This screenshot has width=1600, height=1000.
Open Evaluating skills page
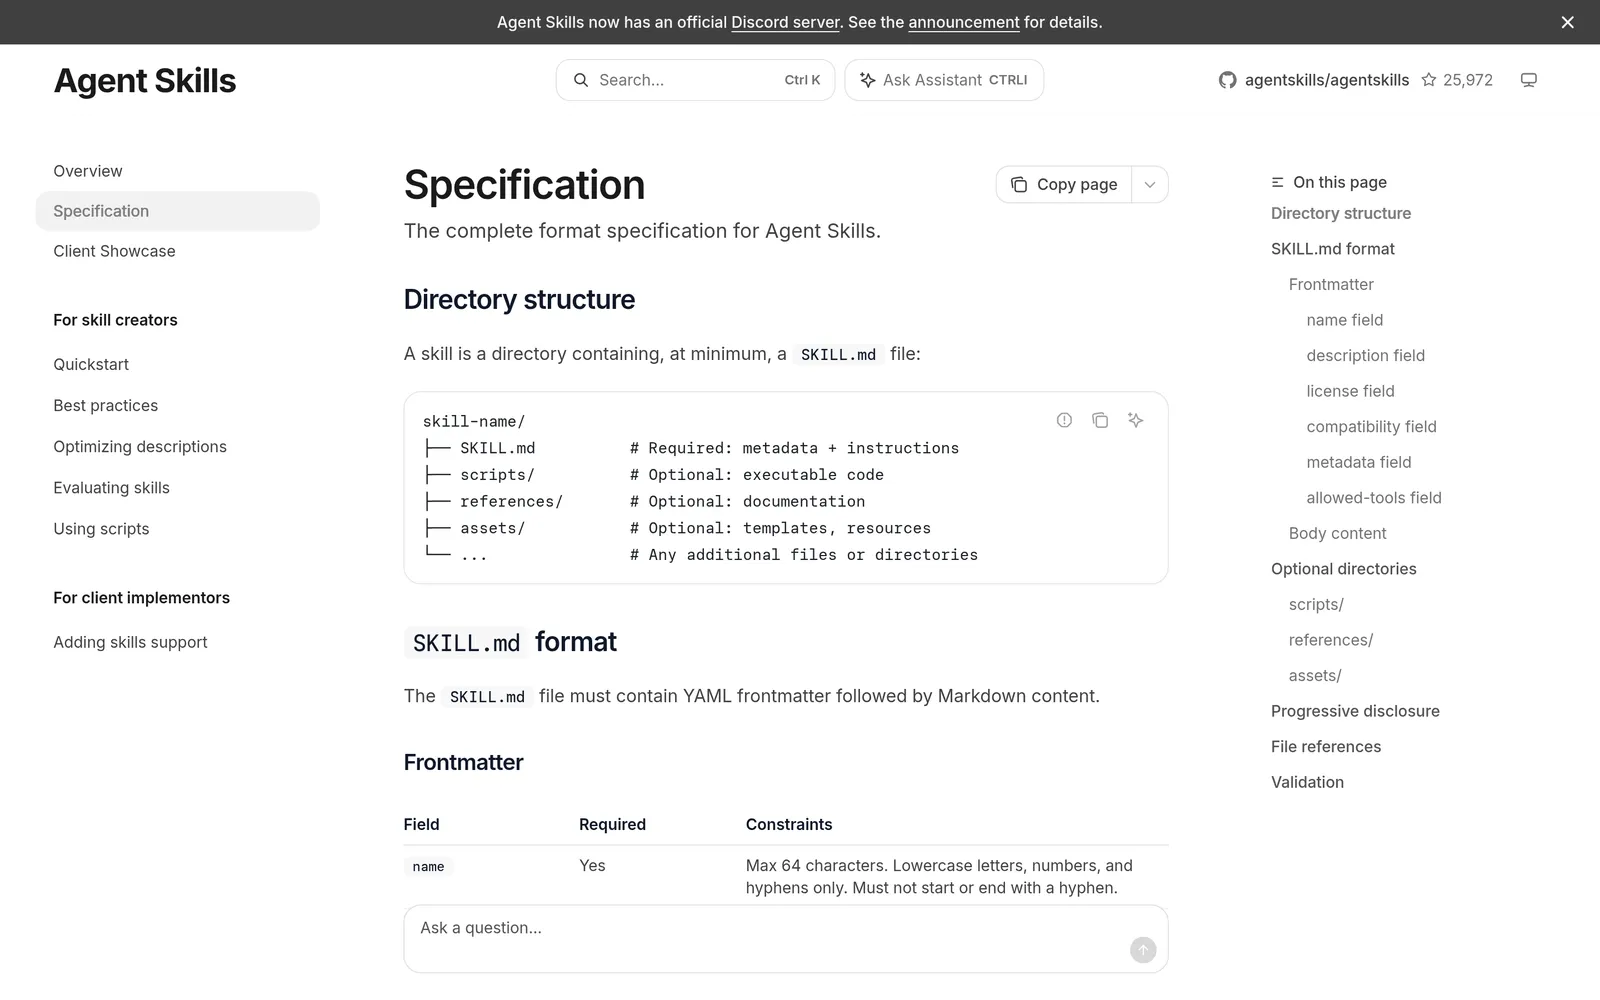pos(112,487)
